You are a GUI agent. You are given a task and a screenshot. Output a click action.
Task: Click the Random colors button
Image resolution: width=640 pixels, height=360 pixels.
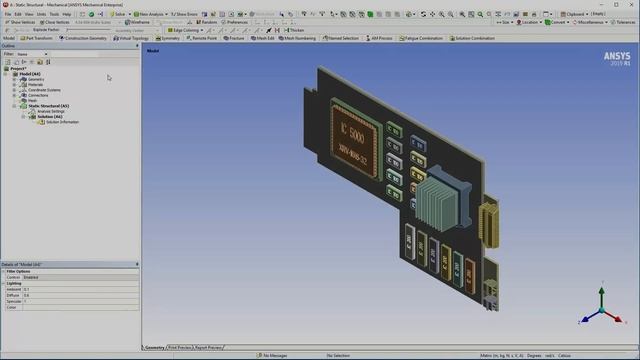pos(207,22)
